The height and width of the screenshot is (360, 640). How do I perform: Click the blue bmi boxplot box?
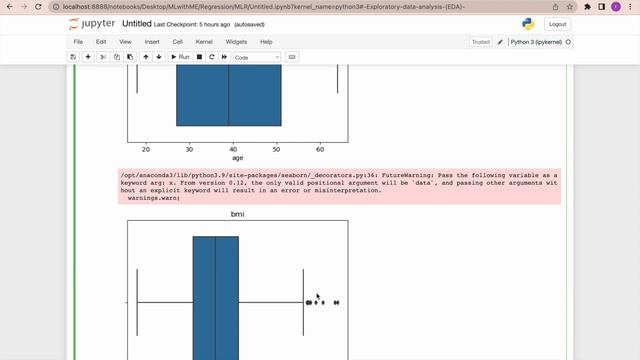coord(216,298)
